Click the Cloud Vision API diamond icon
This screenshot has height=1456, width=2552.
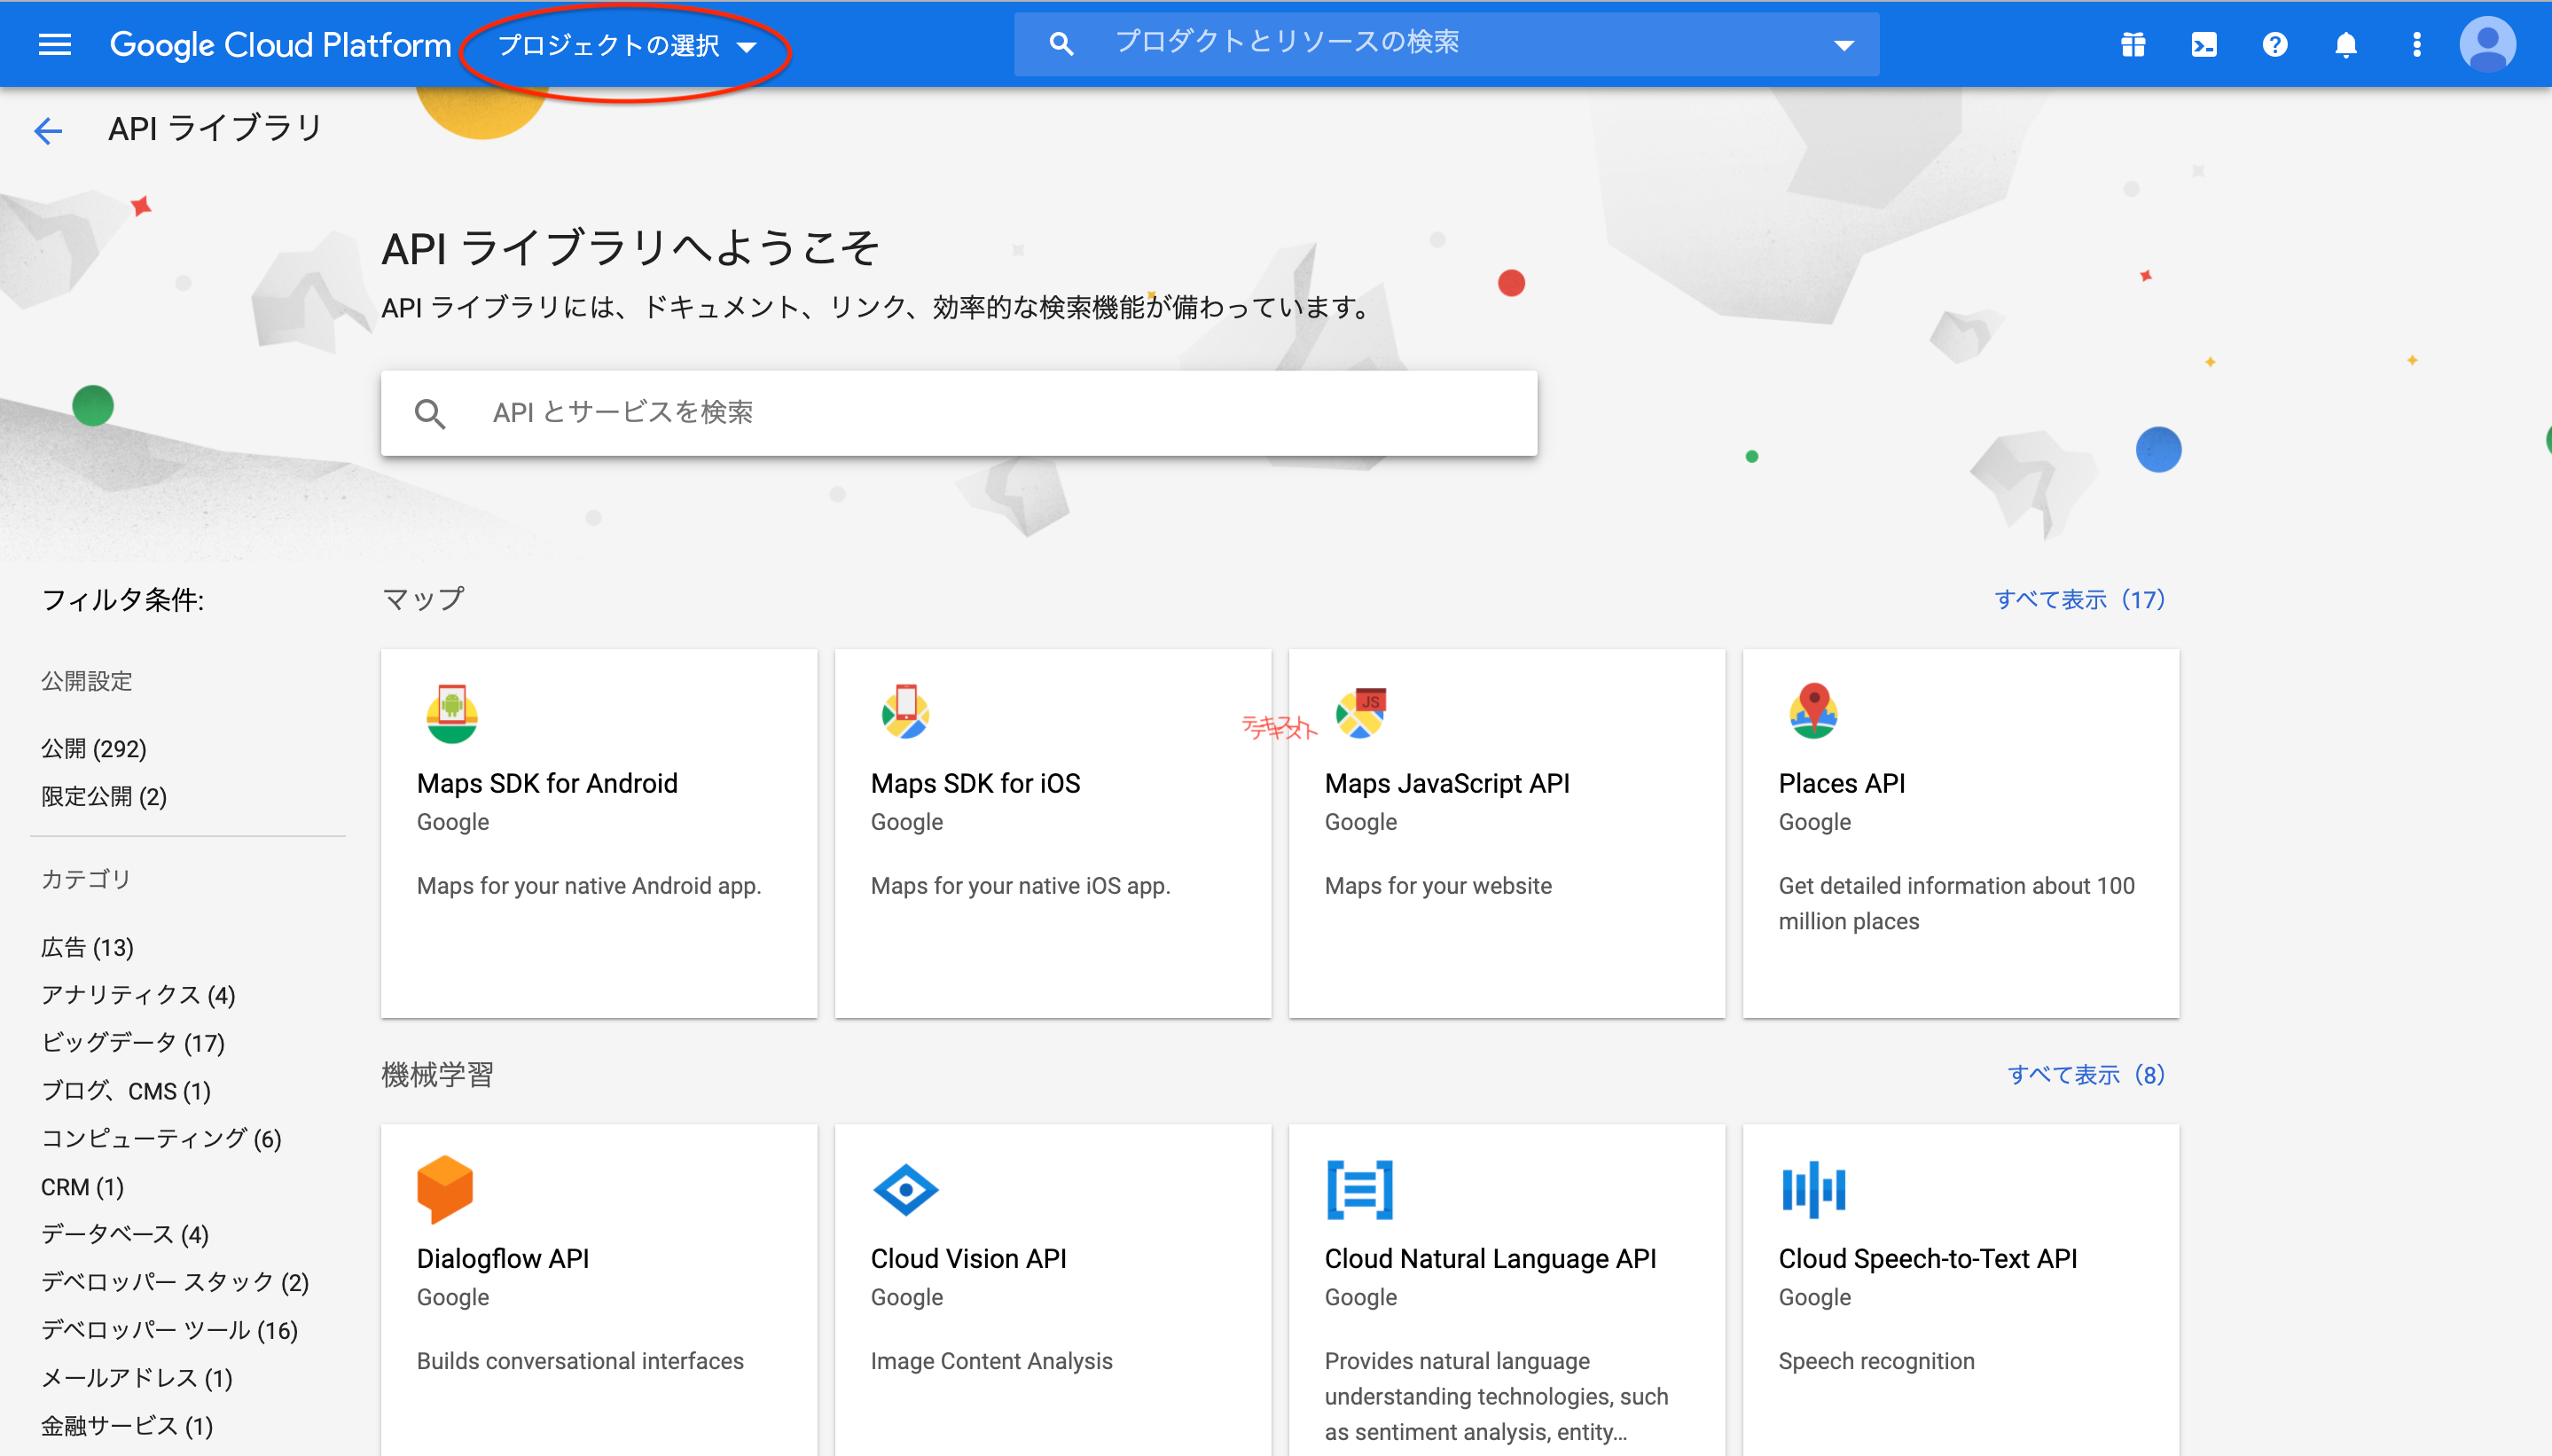(x=906, y=1190)
